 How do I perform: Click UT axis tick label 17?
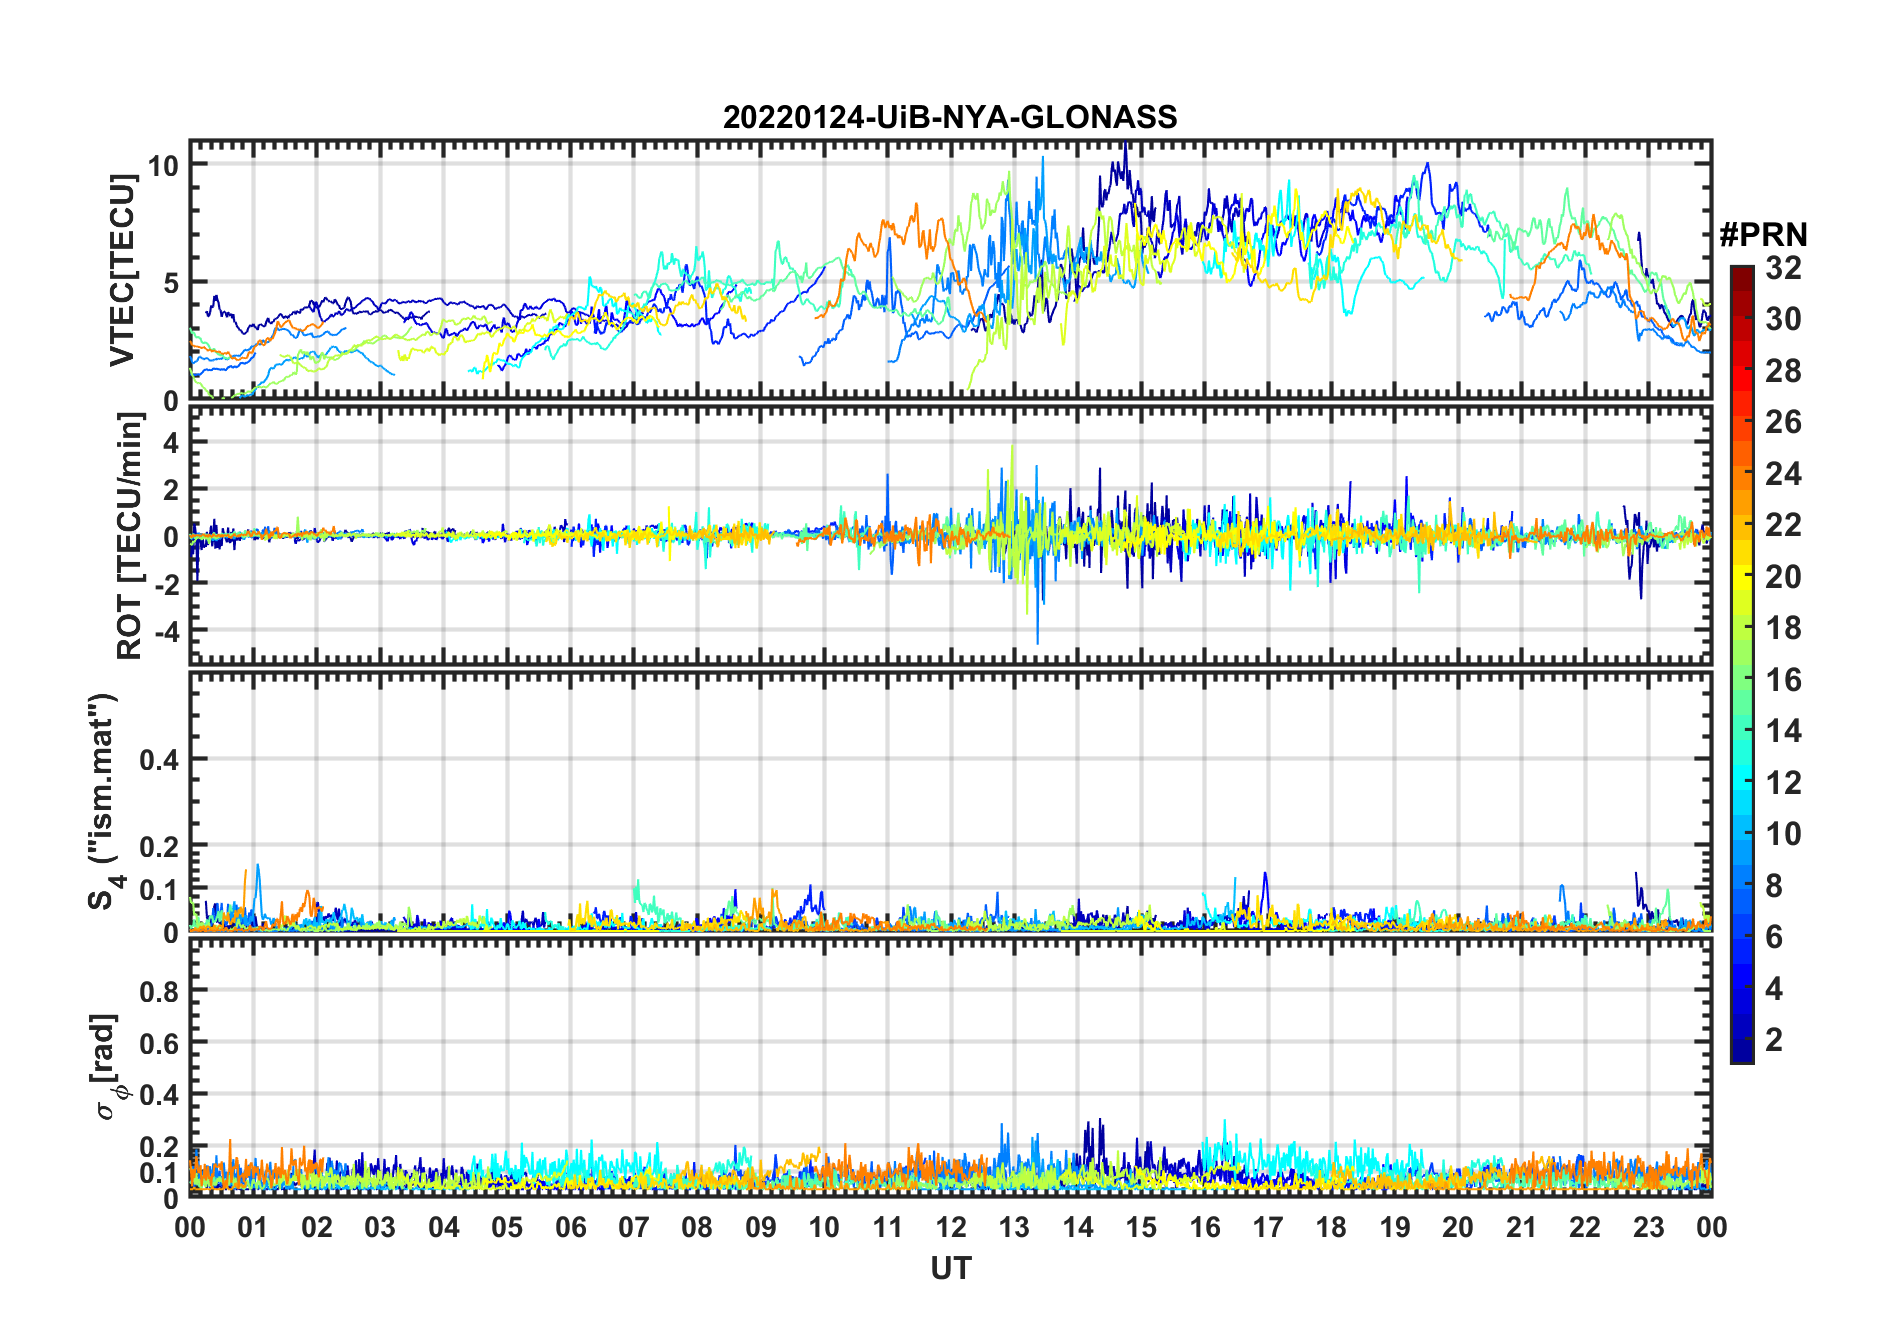[x=1268, y=1227]
